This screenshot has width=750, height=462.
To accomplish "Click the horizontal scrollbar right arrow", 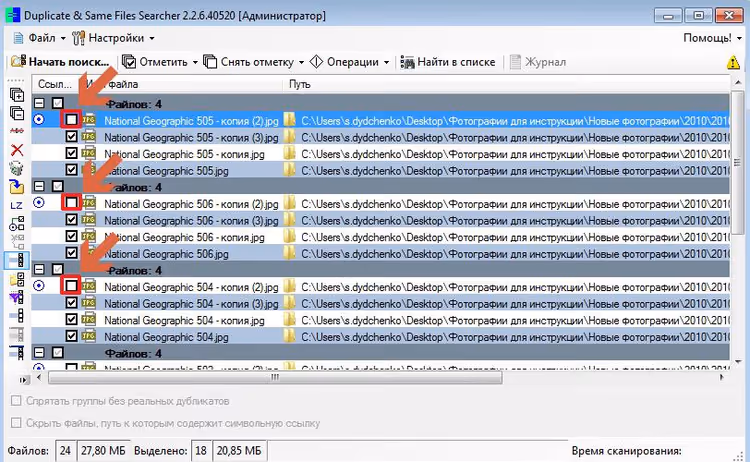I will (x=721, y=377).
